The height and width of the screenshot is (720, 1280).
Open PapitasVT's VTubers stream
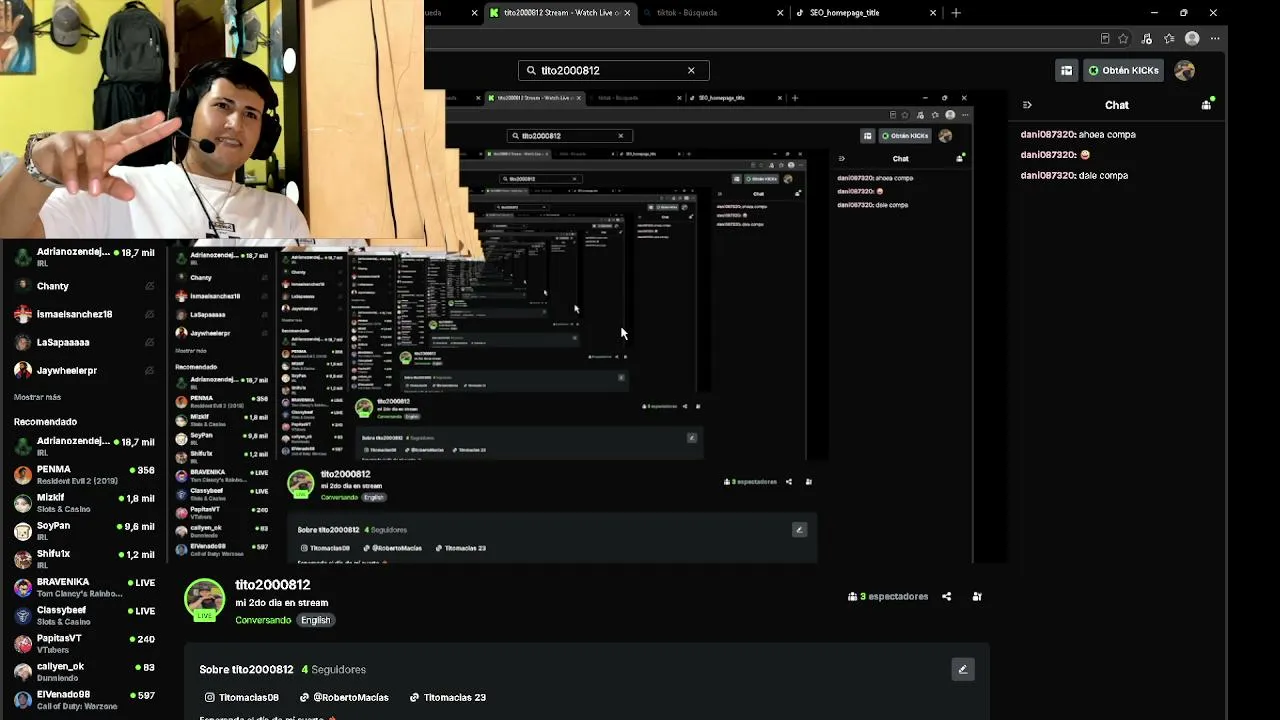click(85, 643)
